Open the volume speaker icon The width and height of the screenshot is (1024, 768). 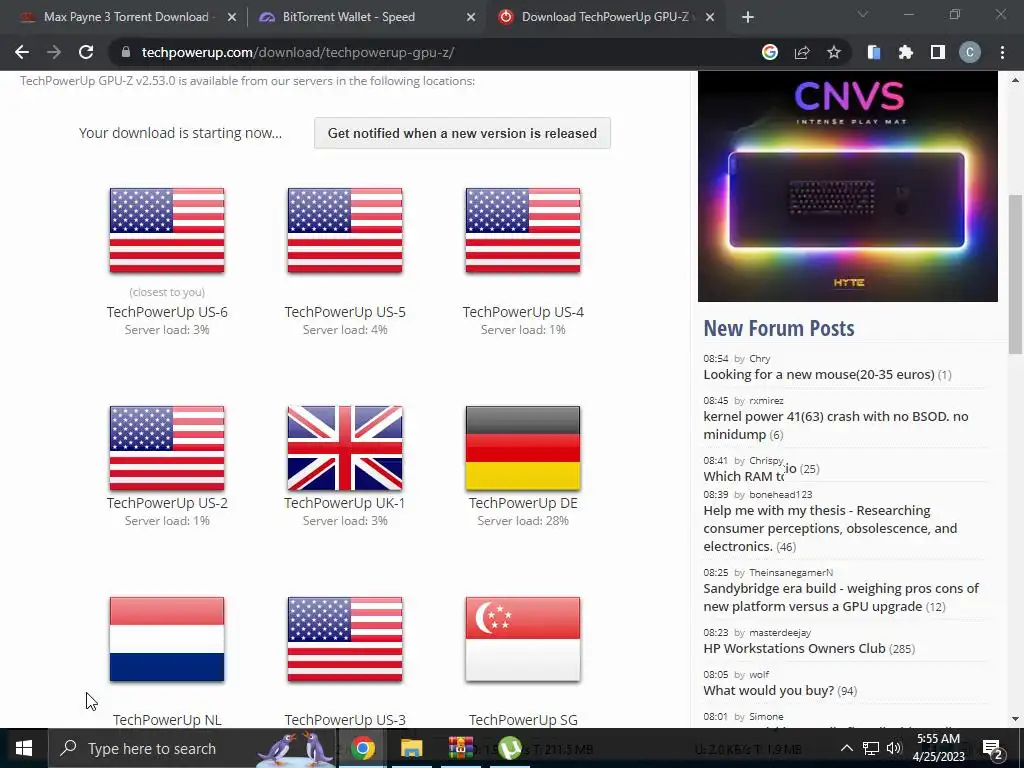[894, 748]
